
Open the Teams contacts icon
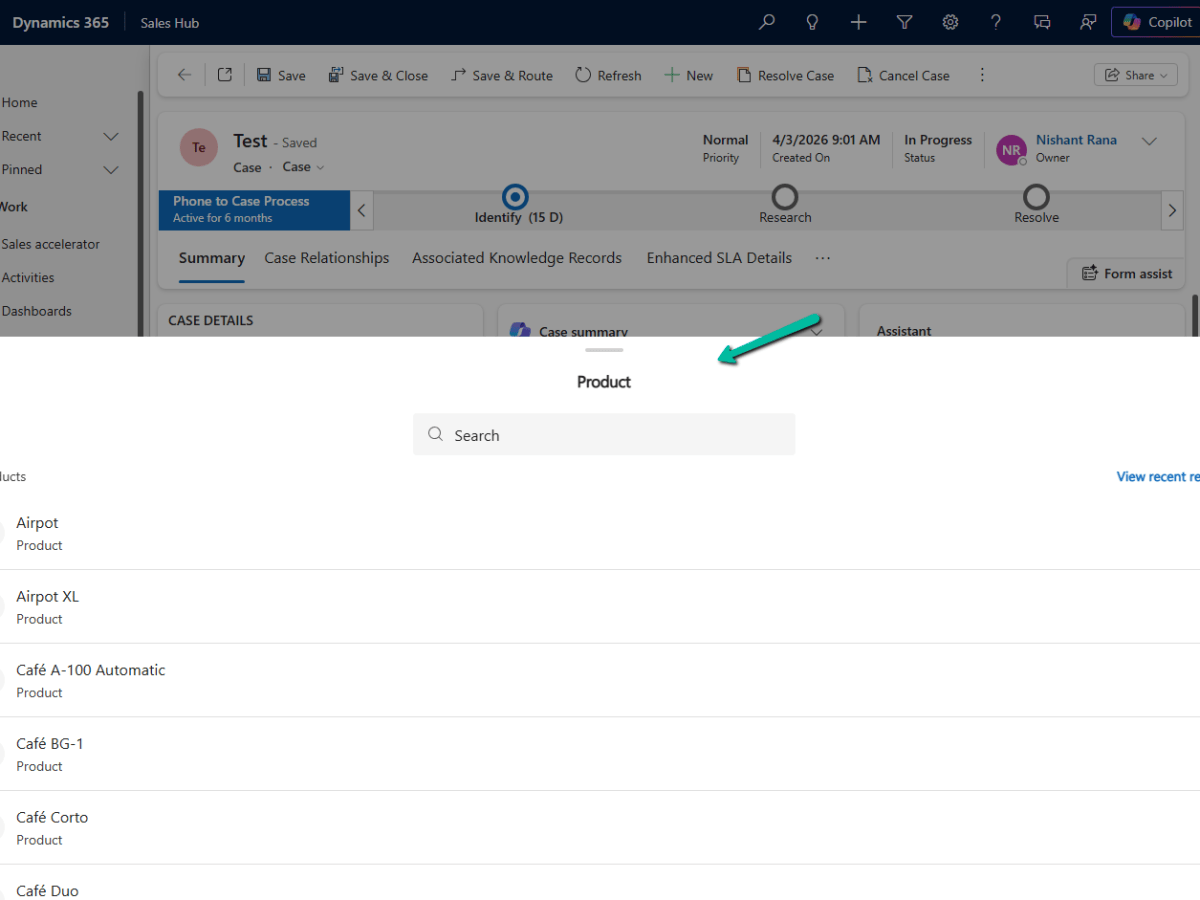[1088, 22]
